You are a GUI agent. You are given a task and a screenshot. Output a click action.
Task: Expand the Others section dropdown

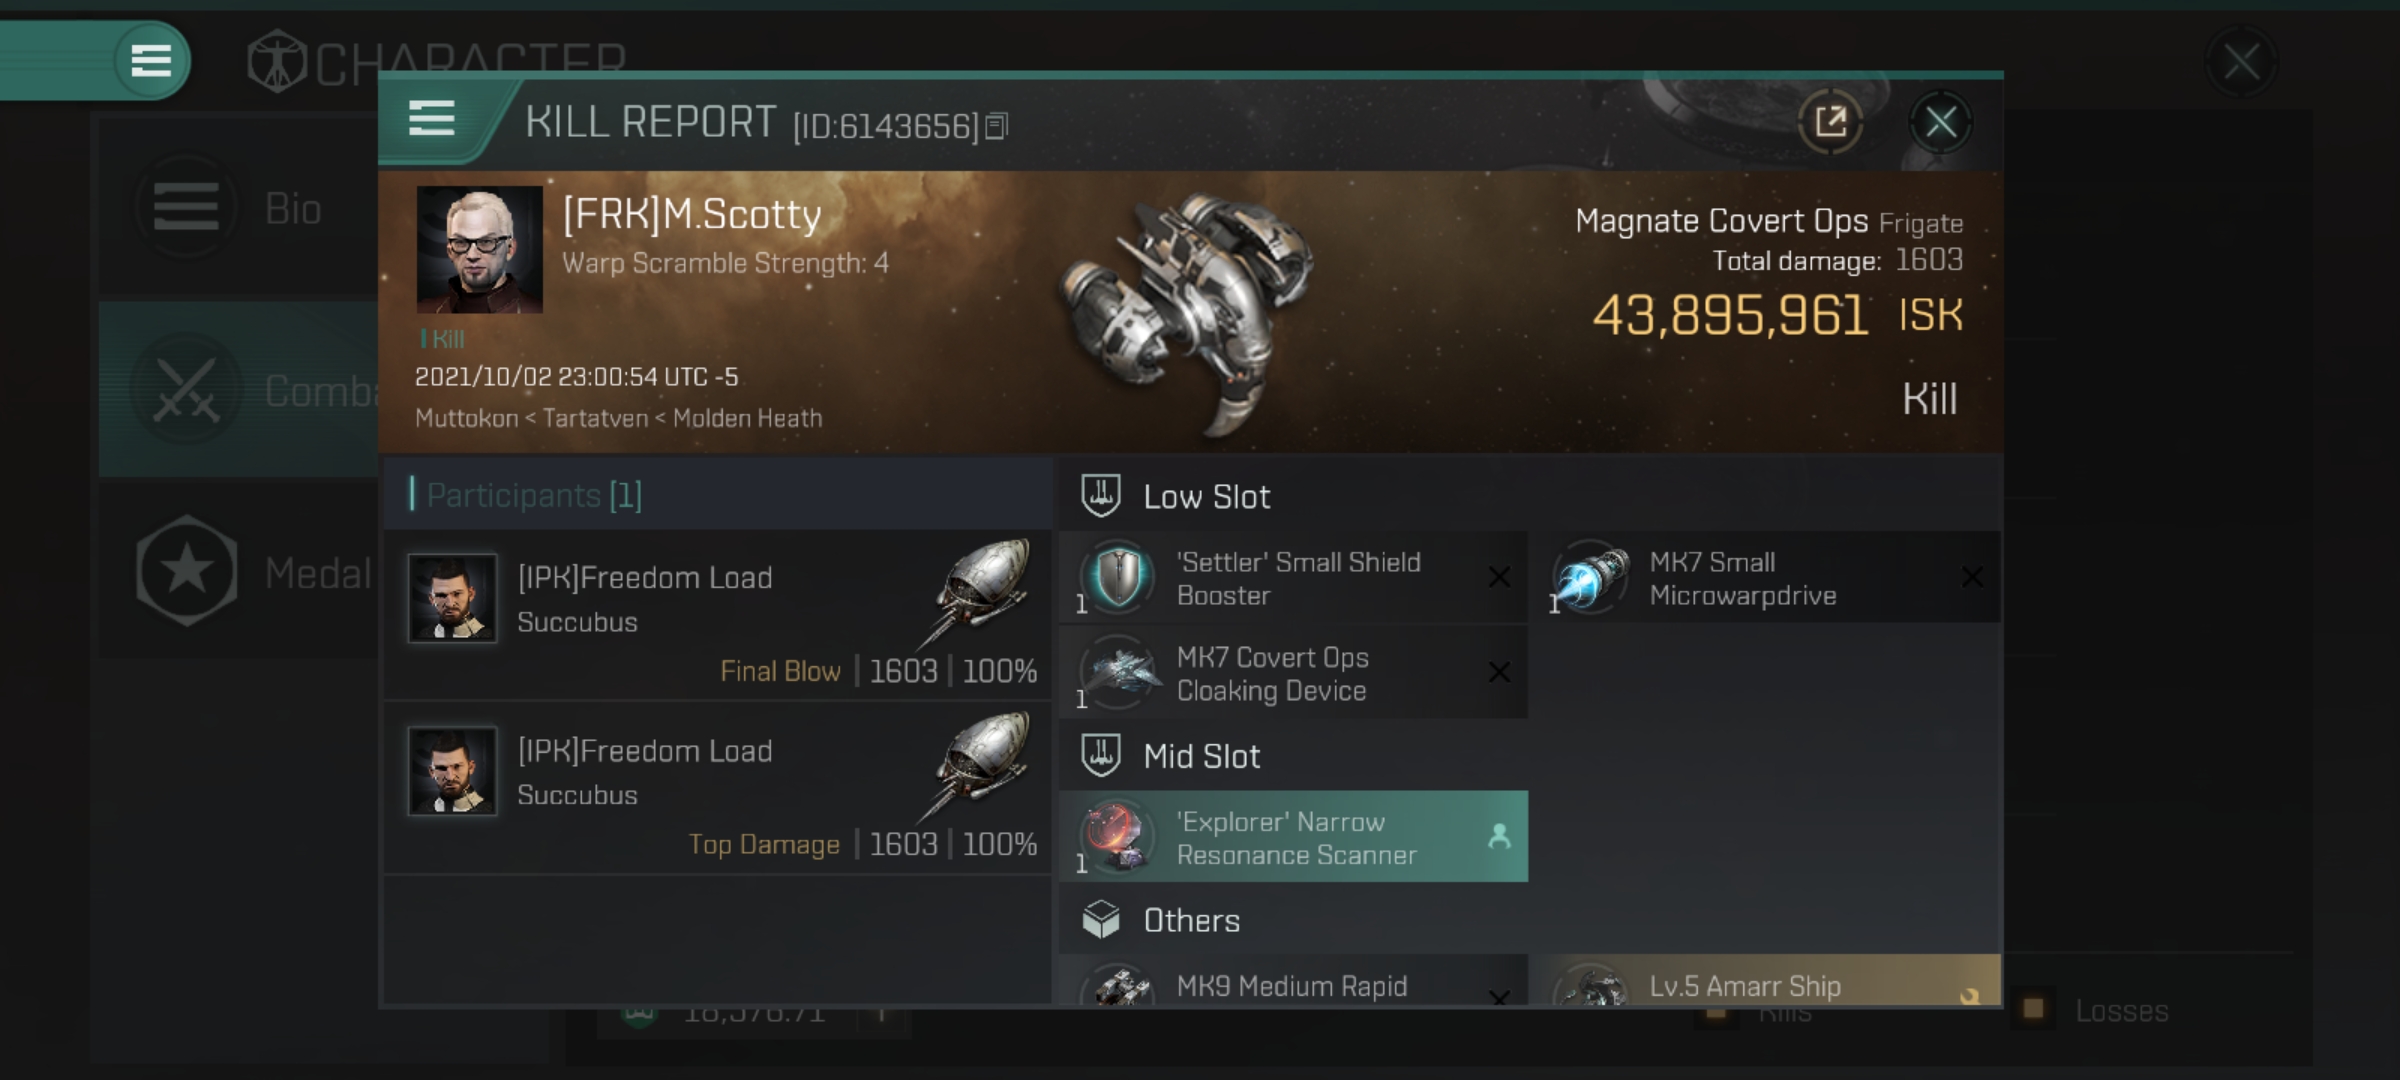pos(1189,918)
